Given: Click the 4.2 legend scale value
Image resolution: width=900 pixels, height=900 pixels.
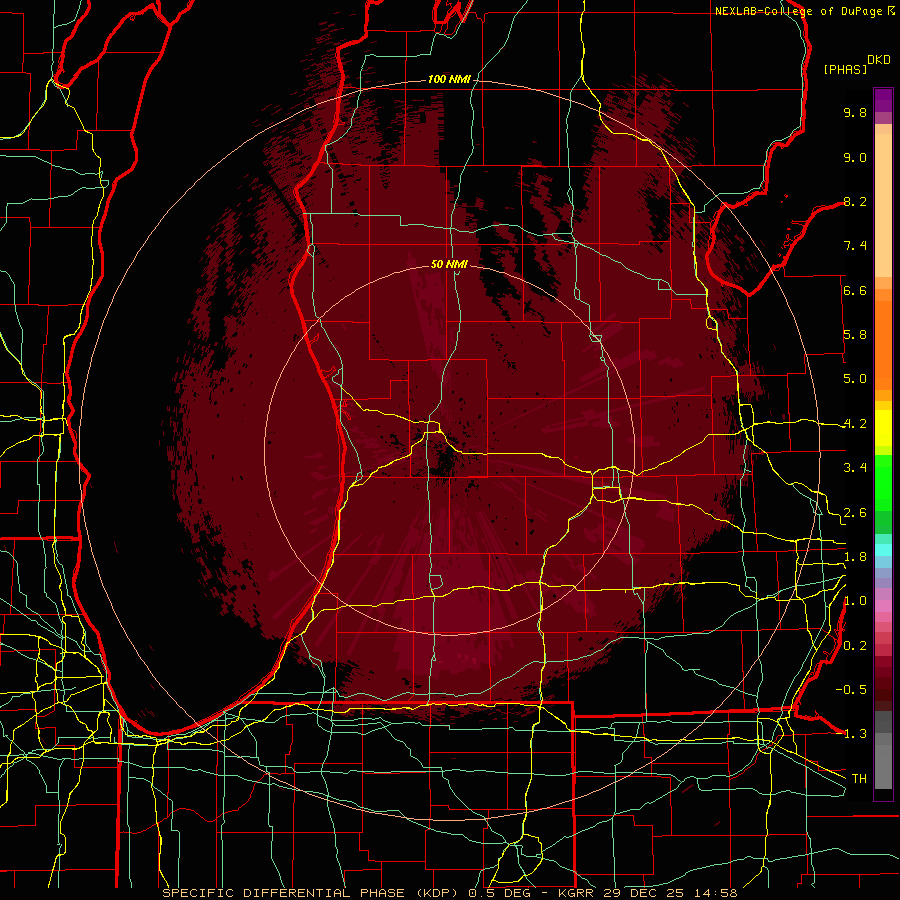Looking at the screenshot, I should click(x=855, y=424).
